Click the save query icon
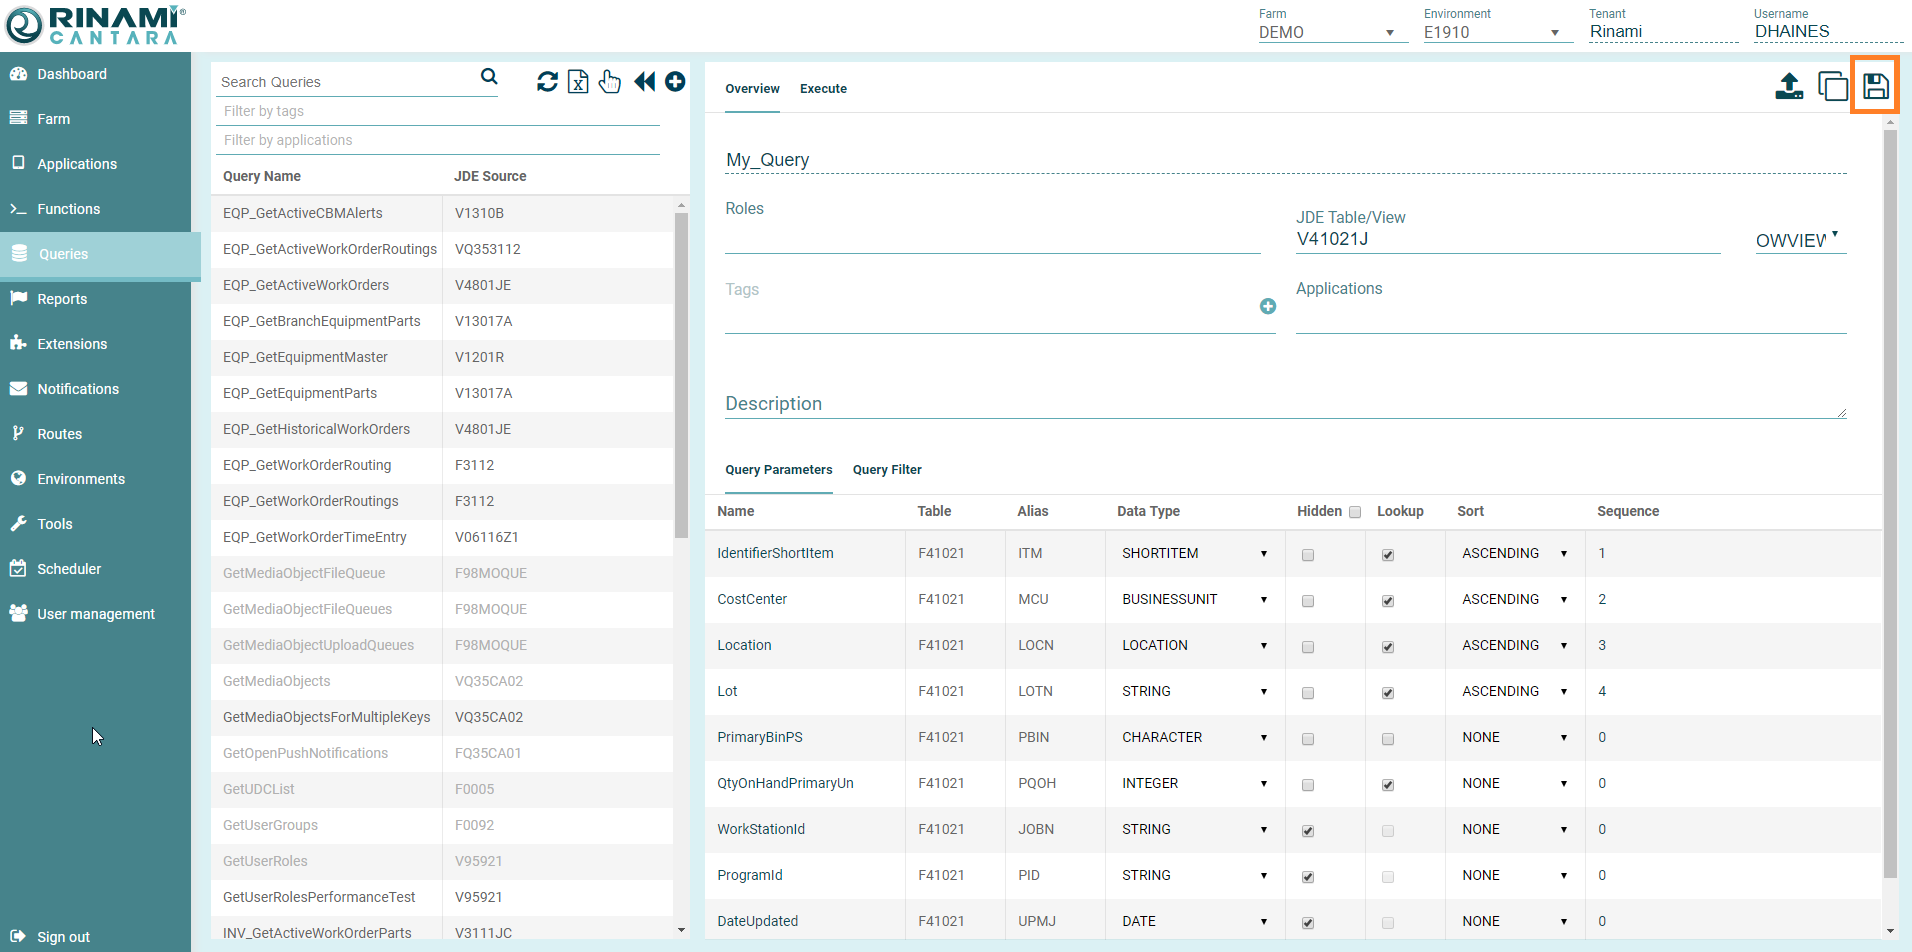 click(x=1875, y=87)
